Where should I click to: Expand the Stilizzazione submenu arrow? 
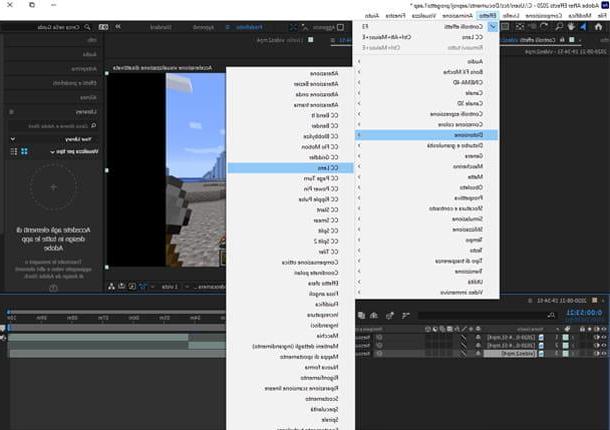coord(359,229)
